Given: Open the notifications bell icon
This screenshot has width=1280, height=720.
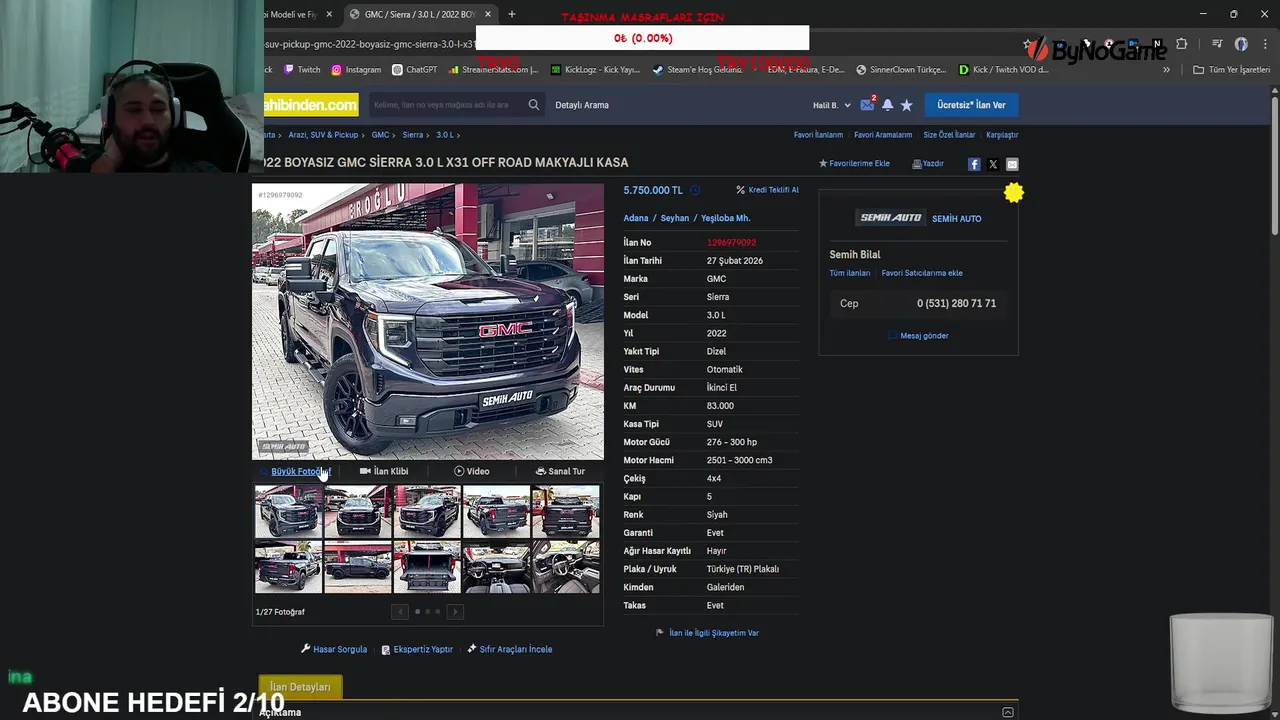Looking at the screenshot, I should (x=887, y=105).
